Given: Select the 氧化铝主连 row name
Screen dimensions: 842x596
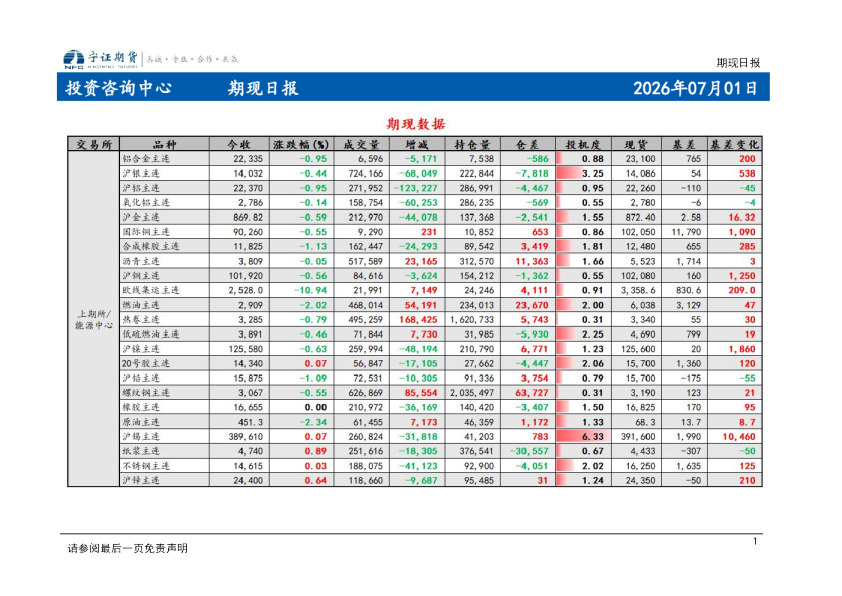Looking at the screenshot, I should click(x=146, y=202).
